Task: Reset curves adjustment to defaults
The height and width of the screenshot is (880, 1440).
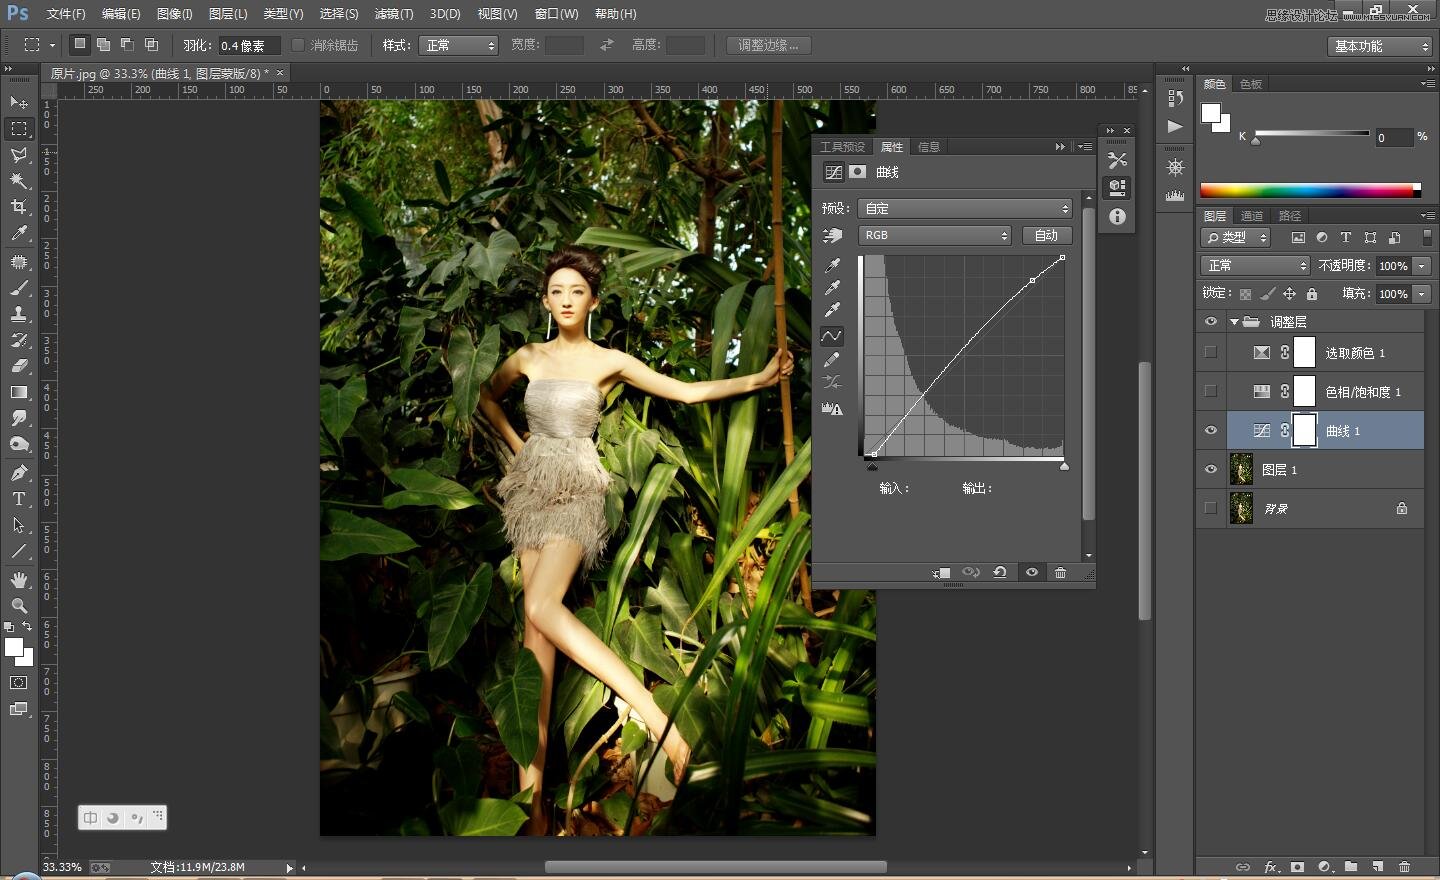Action: [999, 572]
